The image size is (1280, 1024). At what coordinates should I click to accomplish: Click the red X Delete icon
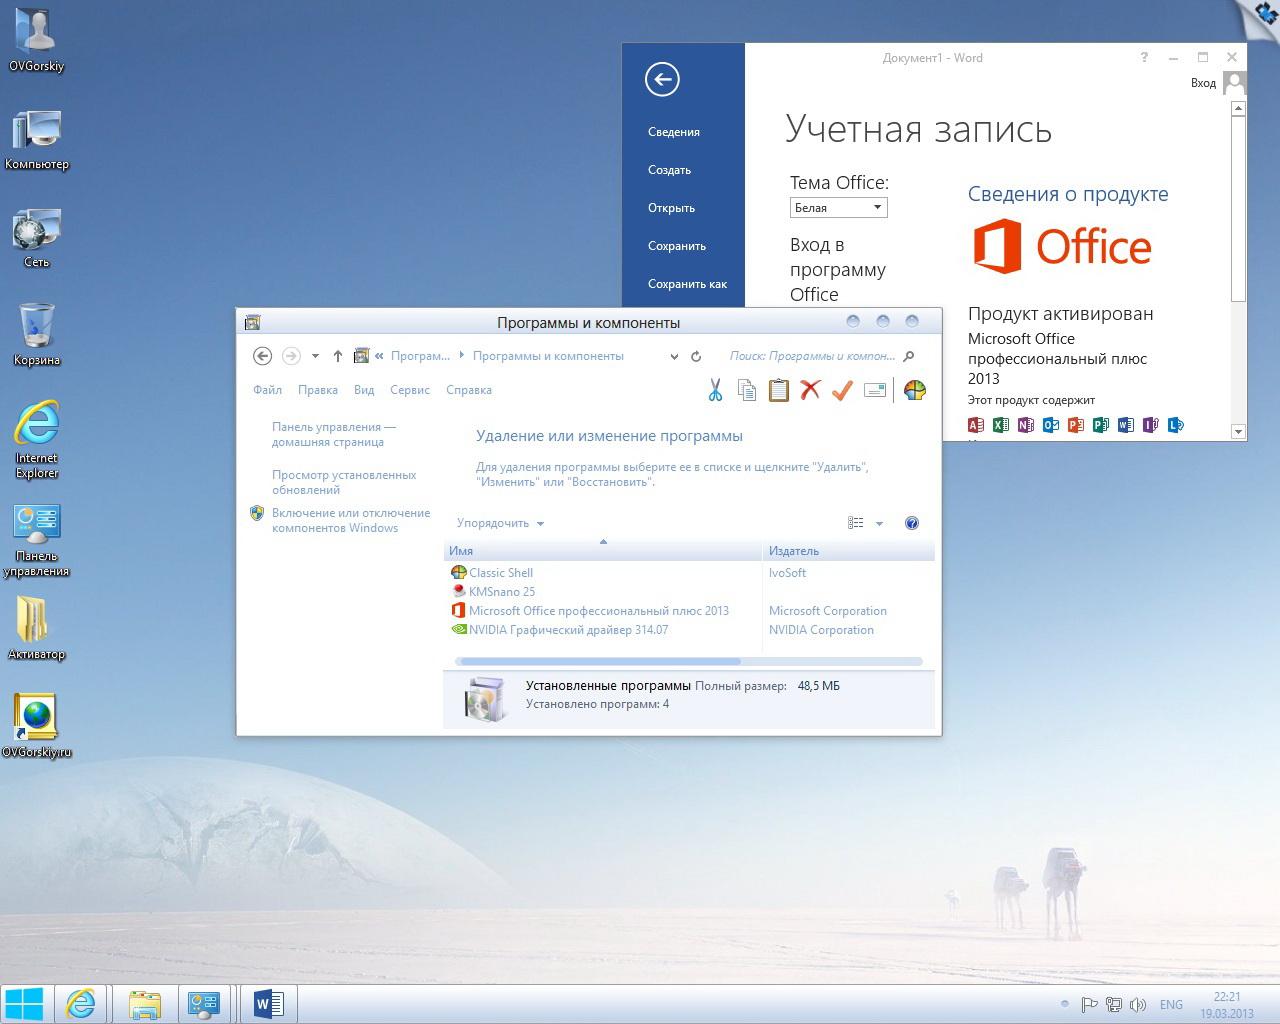[810, 390]
